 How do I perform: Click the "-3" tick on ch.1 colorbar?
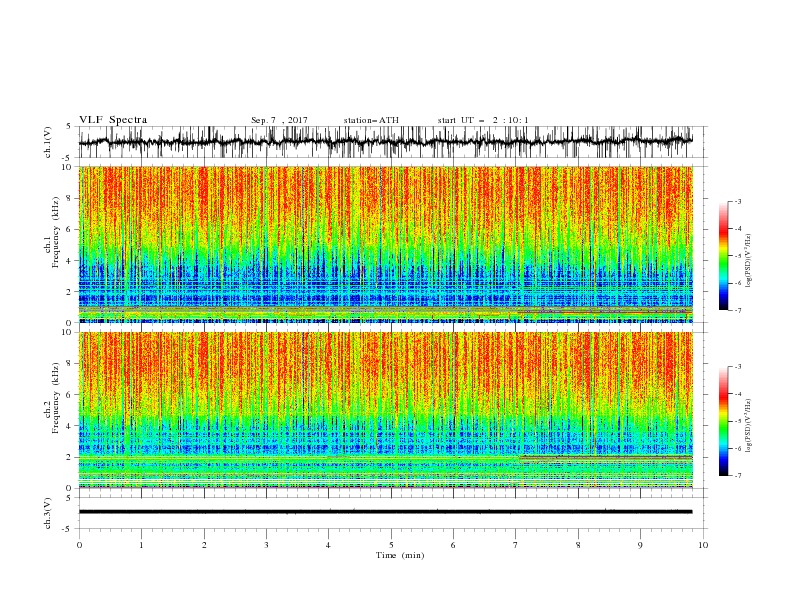[738, 201]
